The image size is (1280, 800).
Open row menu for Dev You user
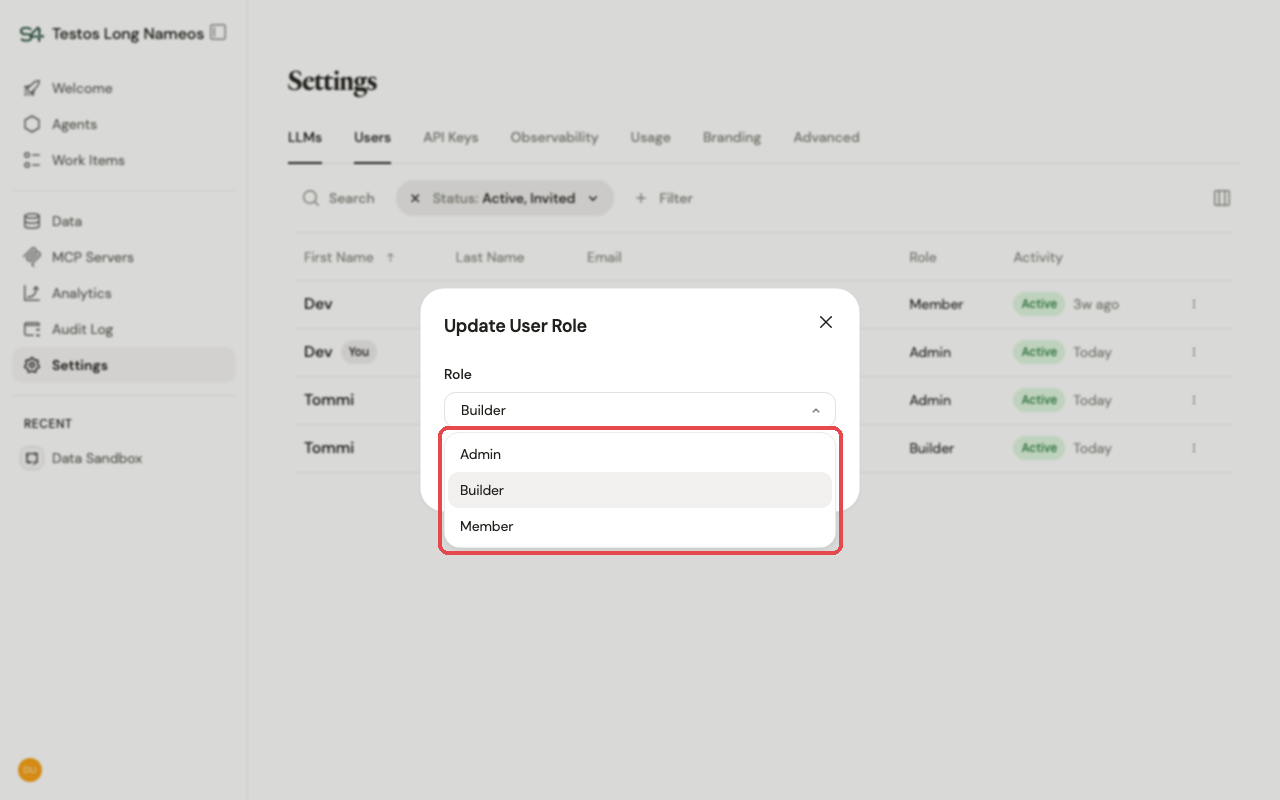(1194, 352)
